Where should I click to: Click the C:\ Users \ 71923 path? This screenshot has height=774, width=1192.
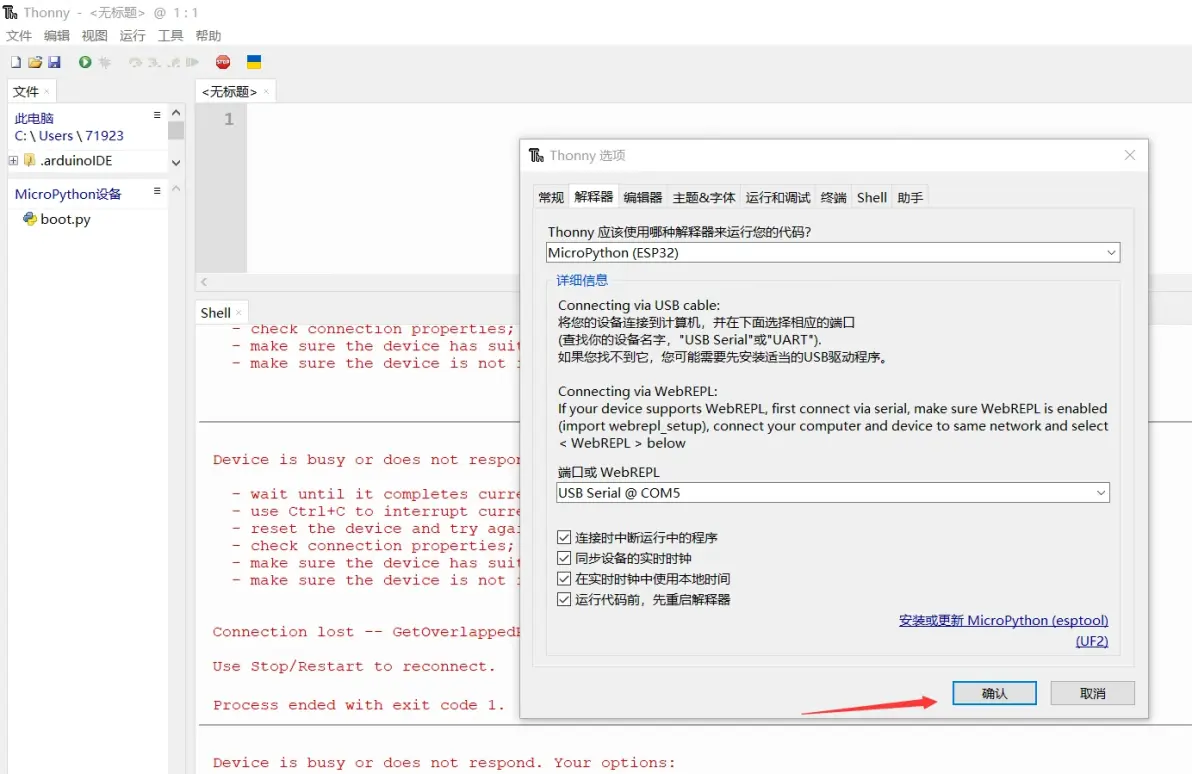(69, 136)
